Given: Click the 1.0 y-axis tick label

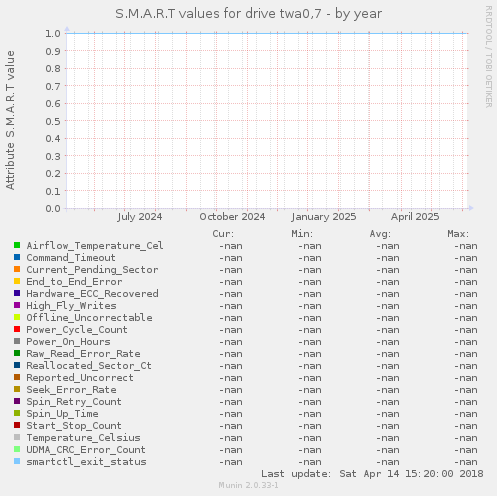Looking at the screenshot, I should [x=53, y=33].
